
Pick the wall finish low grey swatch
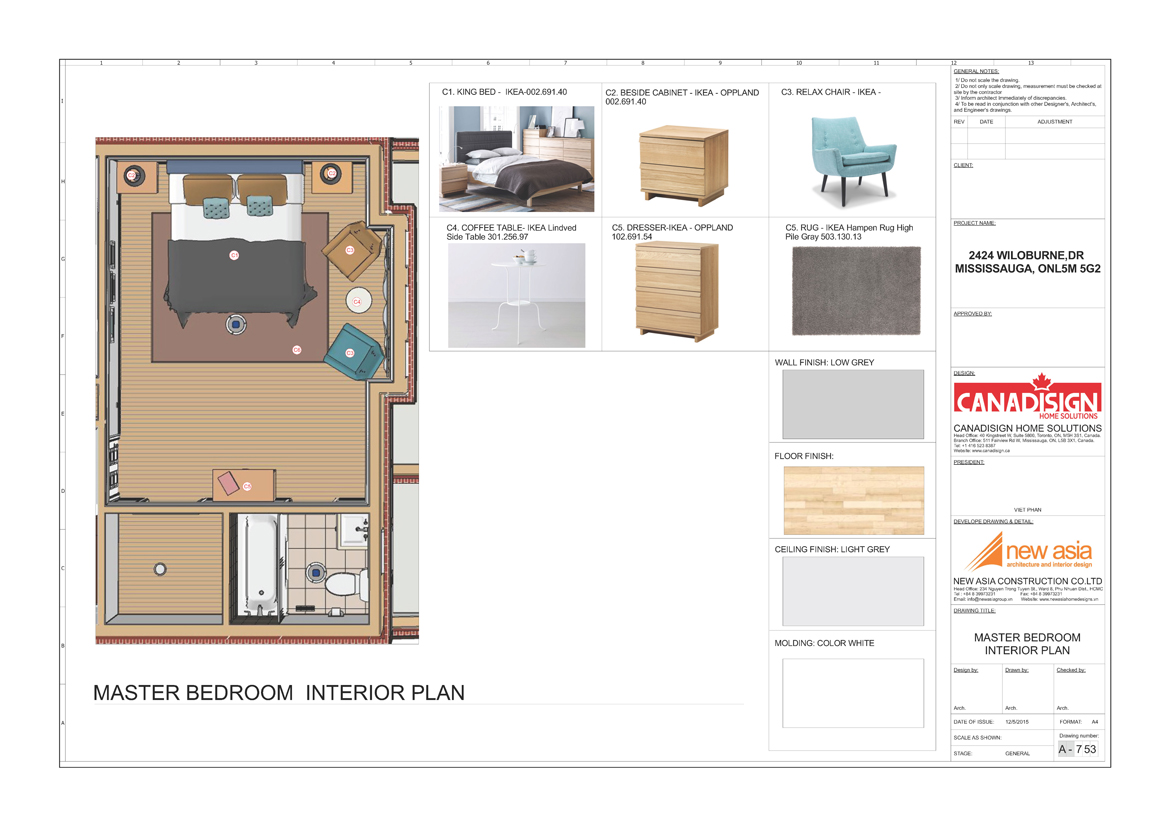point(852,404)
